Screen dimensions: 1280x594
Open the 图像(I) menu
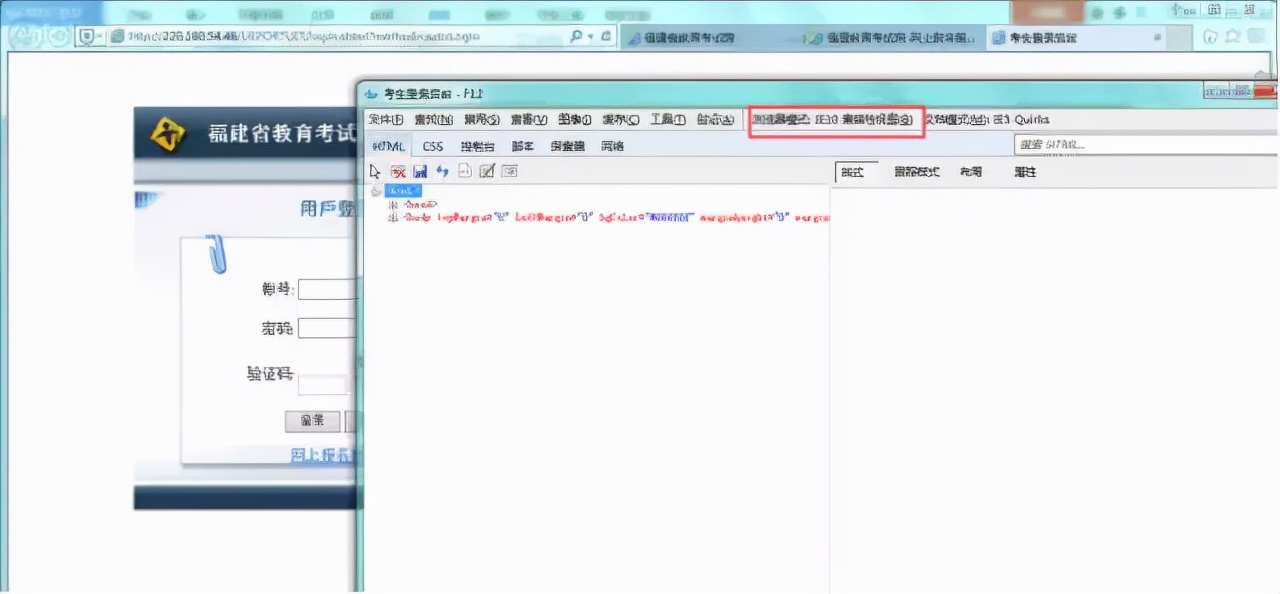[x=575, y=120]
